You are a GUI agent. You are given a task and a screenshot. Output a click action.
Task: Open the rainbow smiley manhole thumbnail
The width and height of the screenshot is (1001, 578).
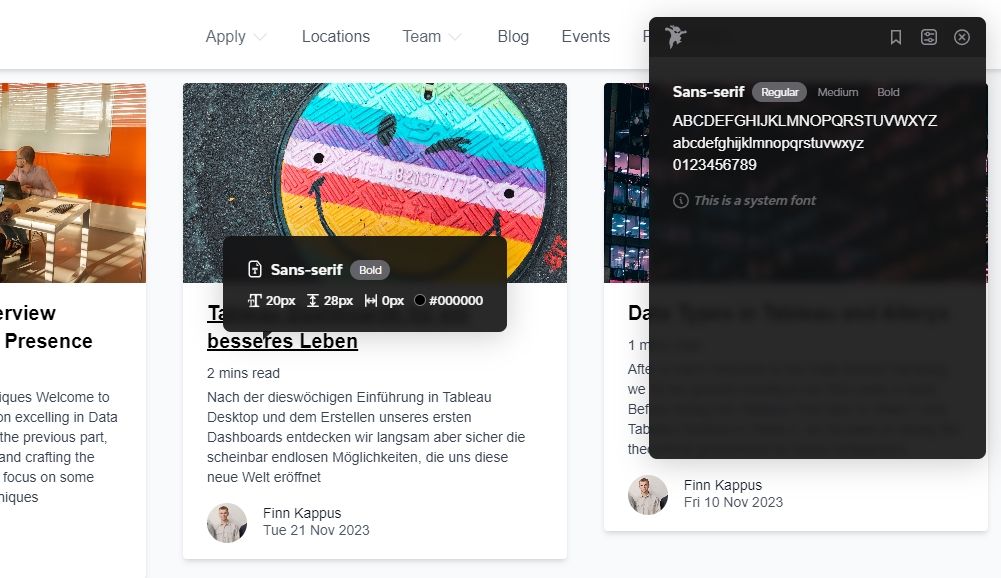(x=375, y=183)
